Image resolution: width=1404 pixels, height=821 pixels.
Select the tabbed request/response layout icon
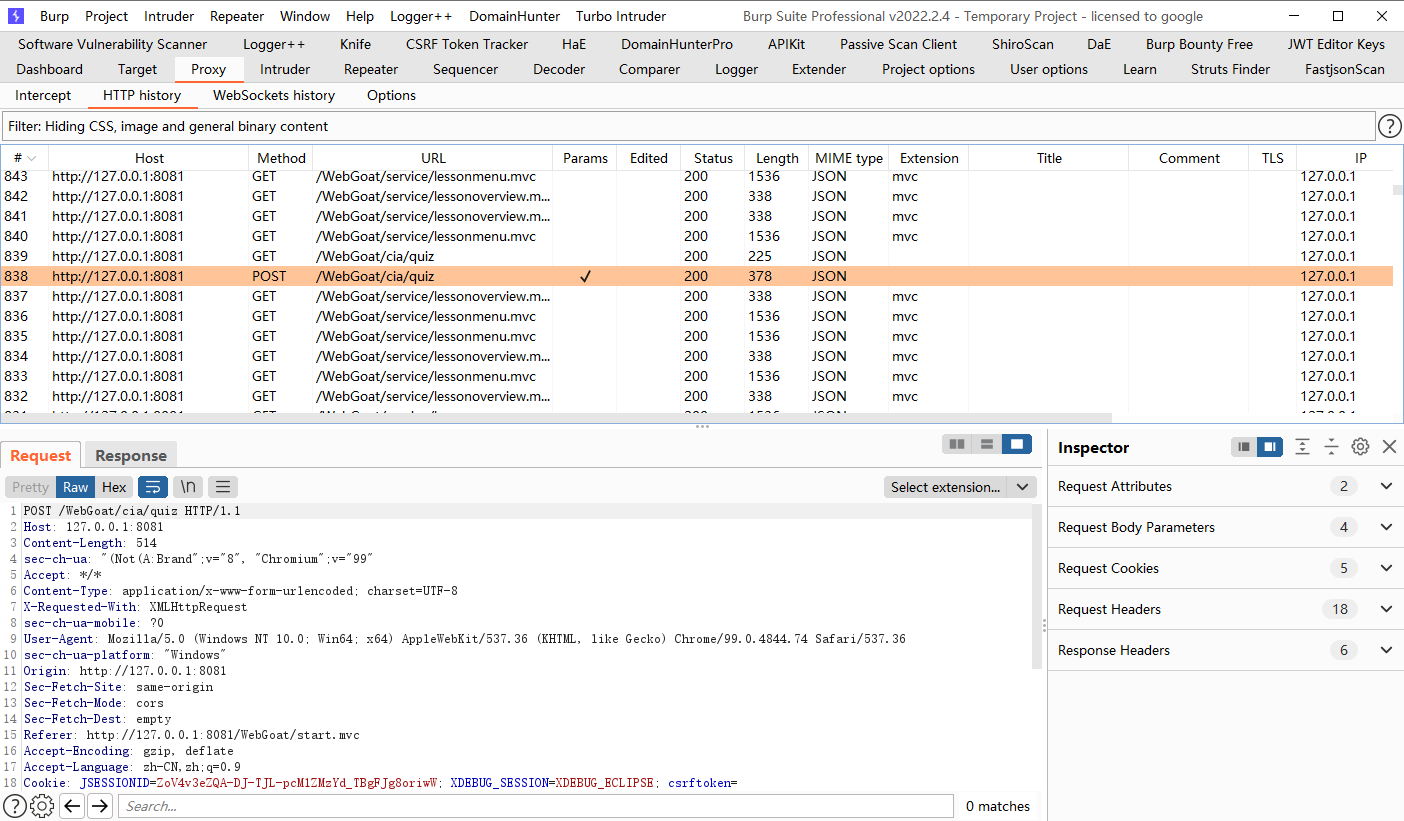coord(1017,444)
